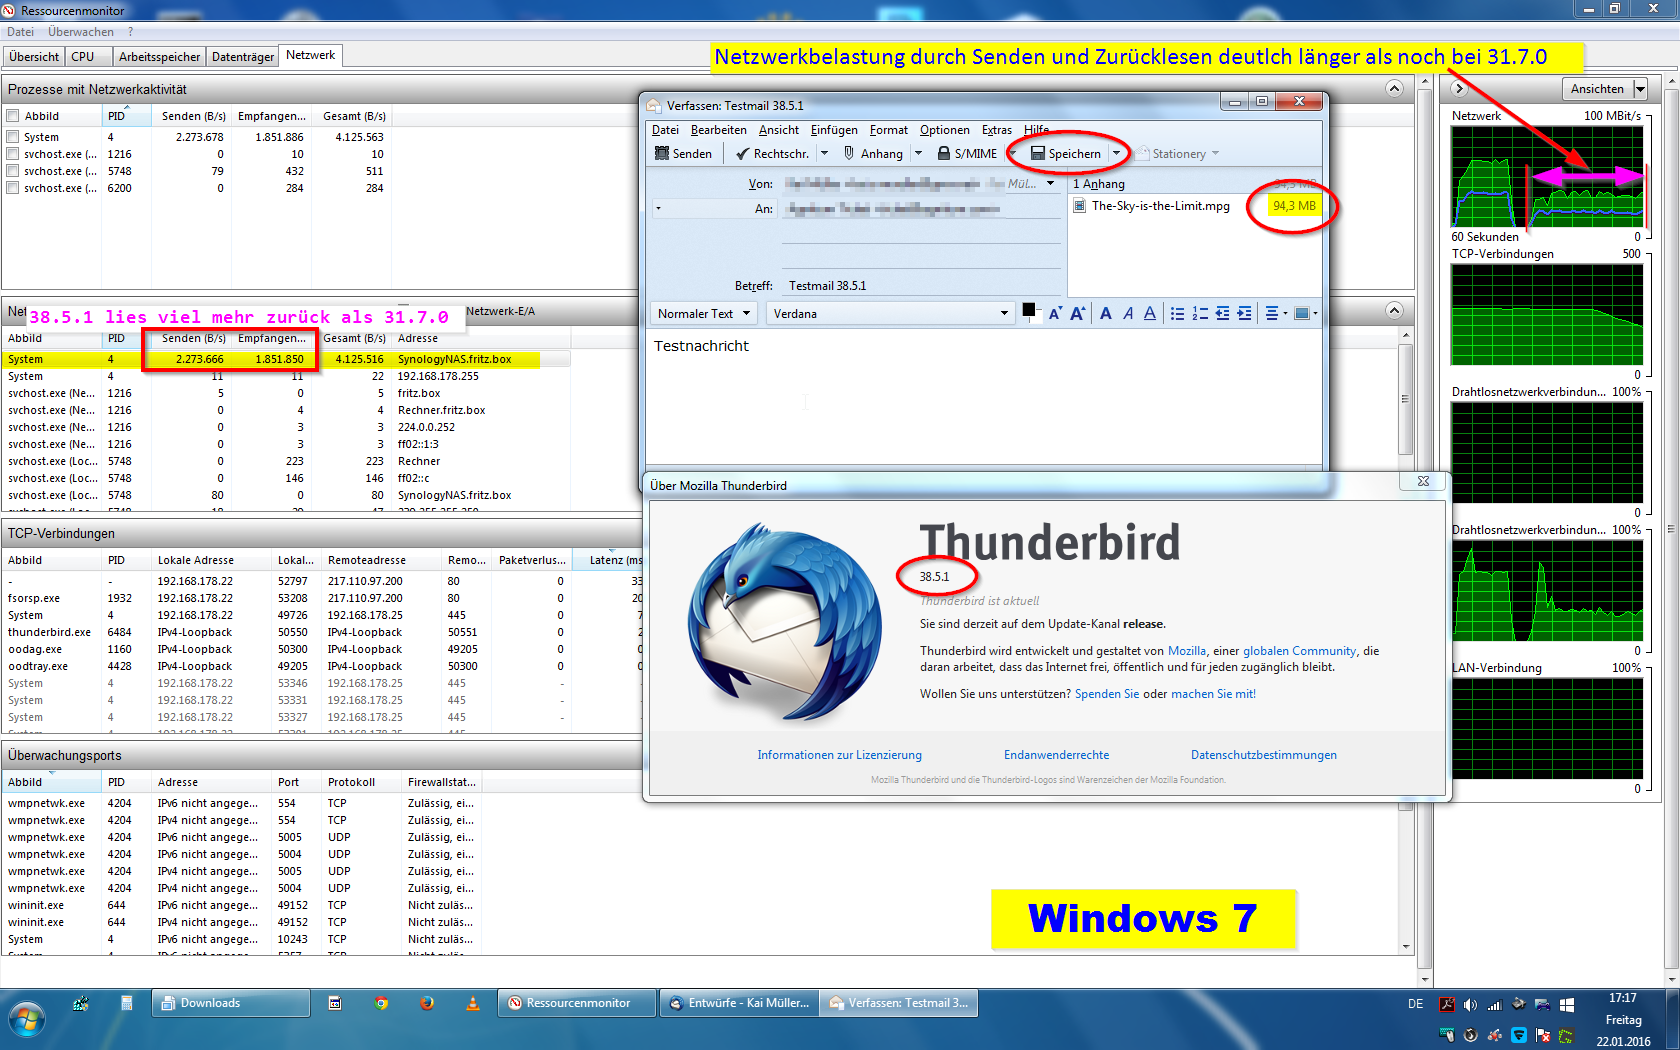Underline the message text
The image size is (1680, 1050).
tap(1150, 314)
